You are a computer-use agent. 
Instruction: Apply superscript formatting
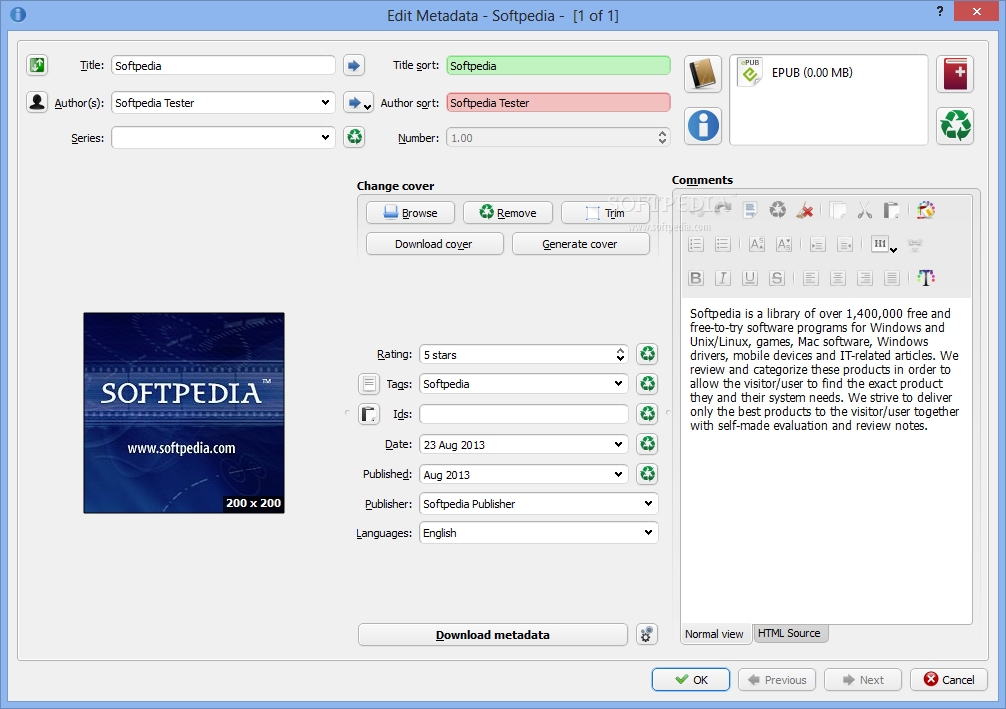(756, 244)
